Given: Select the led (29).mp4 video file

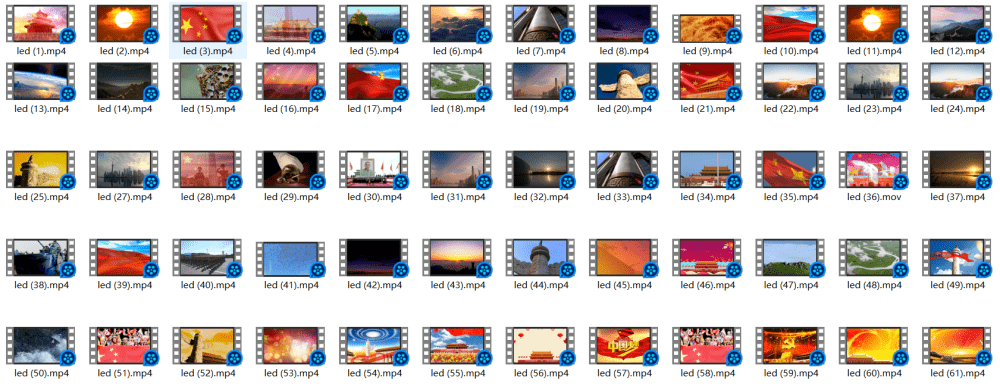Looking at the screenshot, I should 291,170.
